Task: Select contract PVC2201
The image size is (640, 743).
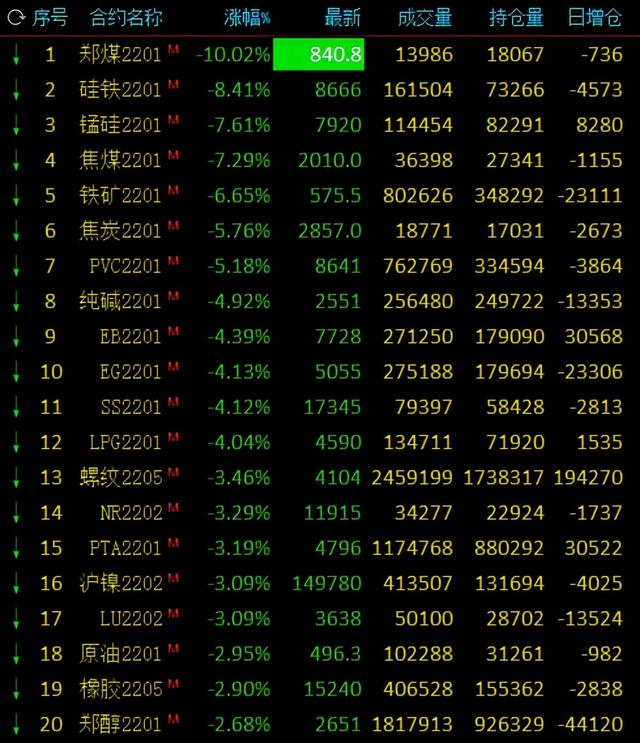Action: (x=126, y=266)
